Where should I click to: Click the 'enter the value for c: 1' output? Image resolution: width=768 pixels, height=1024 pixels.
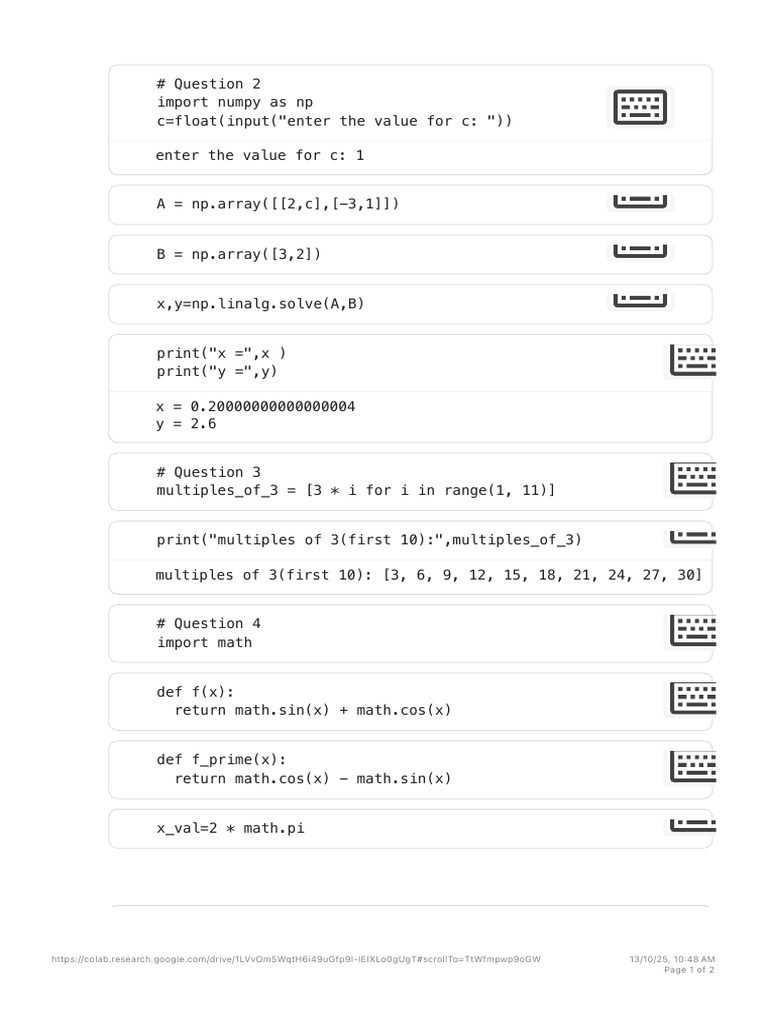click(259, 155)
